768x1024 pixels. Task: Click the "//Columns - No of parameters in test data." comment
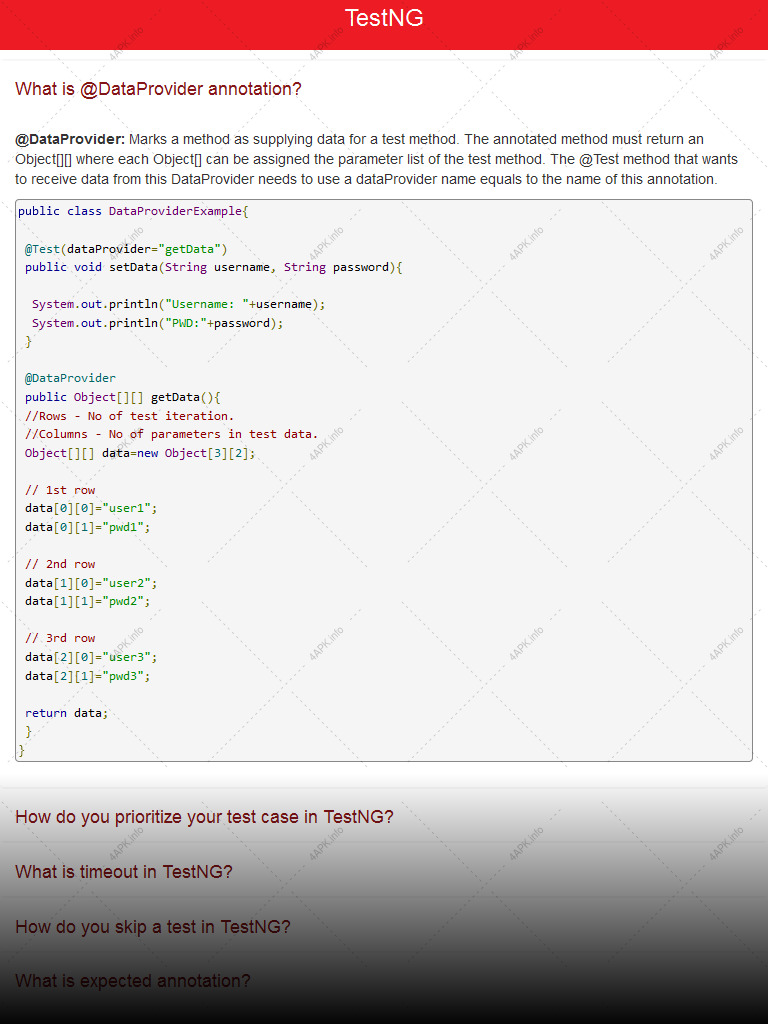tap(171, 434)
